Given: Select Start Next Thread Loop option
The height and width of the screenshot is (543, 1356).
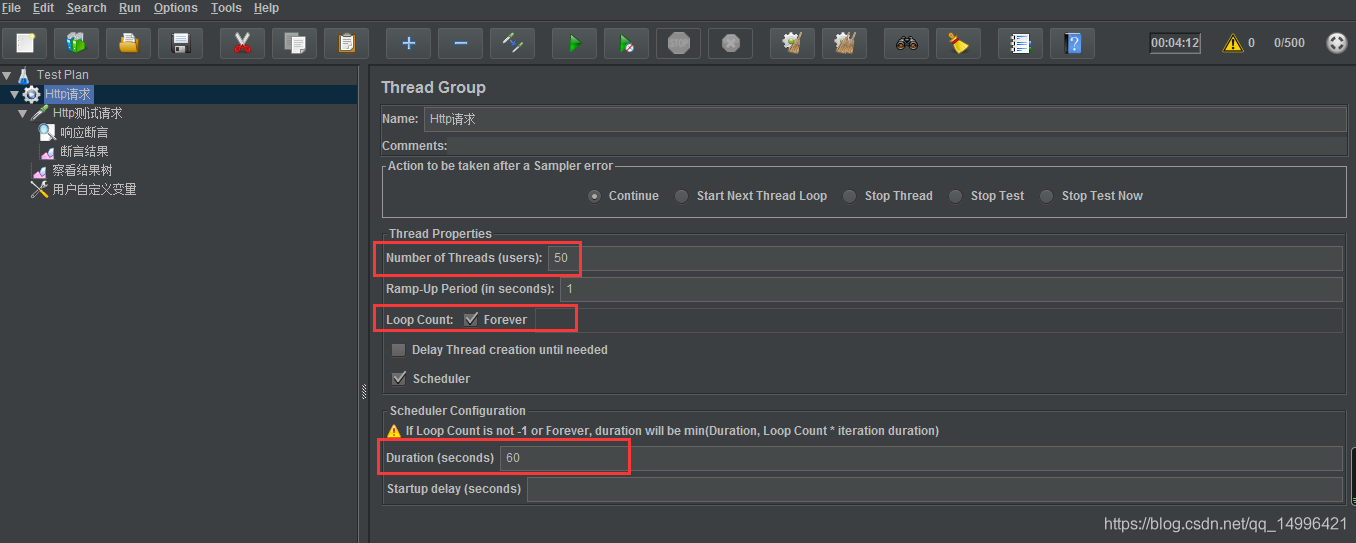Looking at the screenshot, I should (x=682, y=196).
